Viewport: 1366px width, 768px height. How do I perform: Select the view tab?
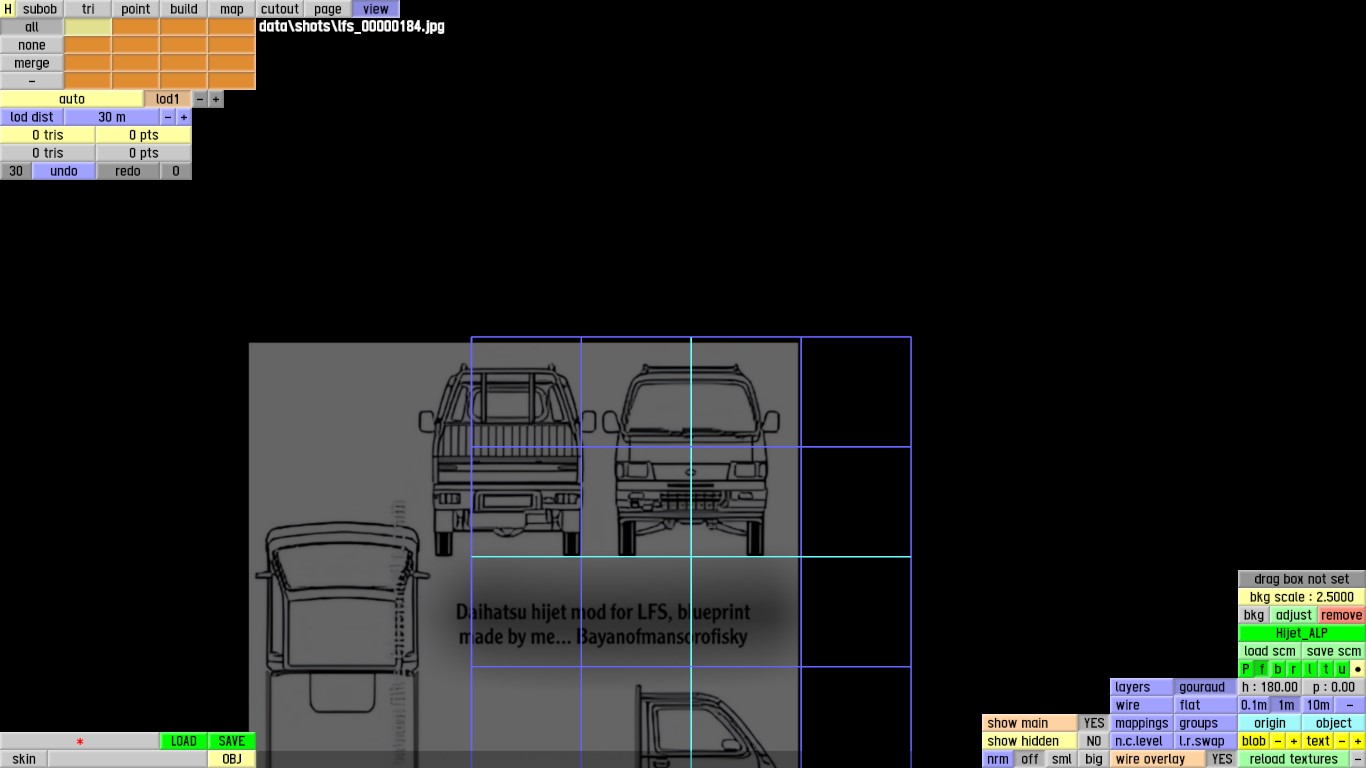pos(376,9)
